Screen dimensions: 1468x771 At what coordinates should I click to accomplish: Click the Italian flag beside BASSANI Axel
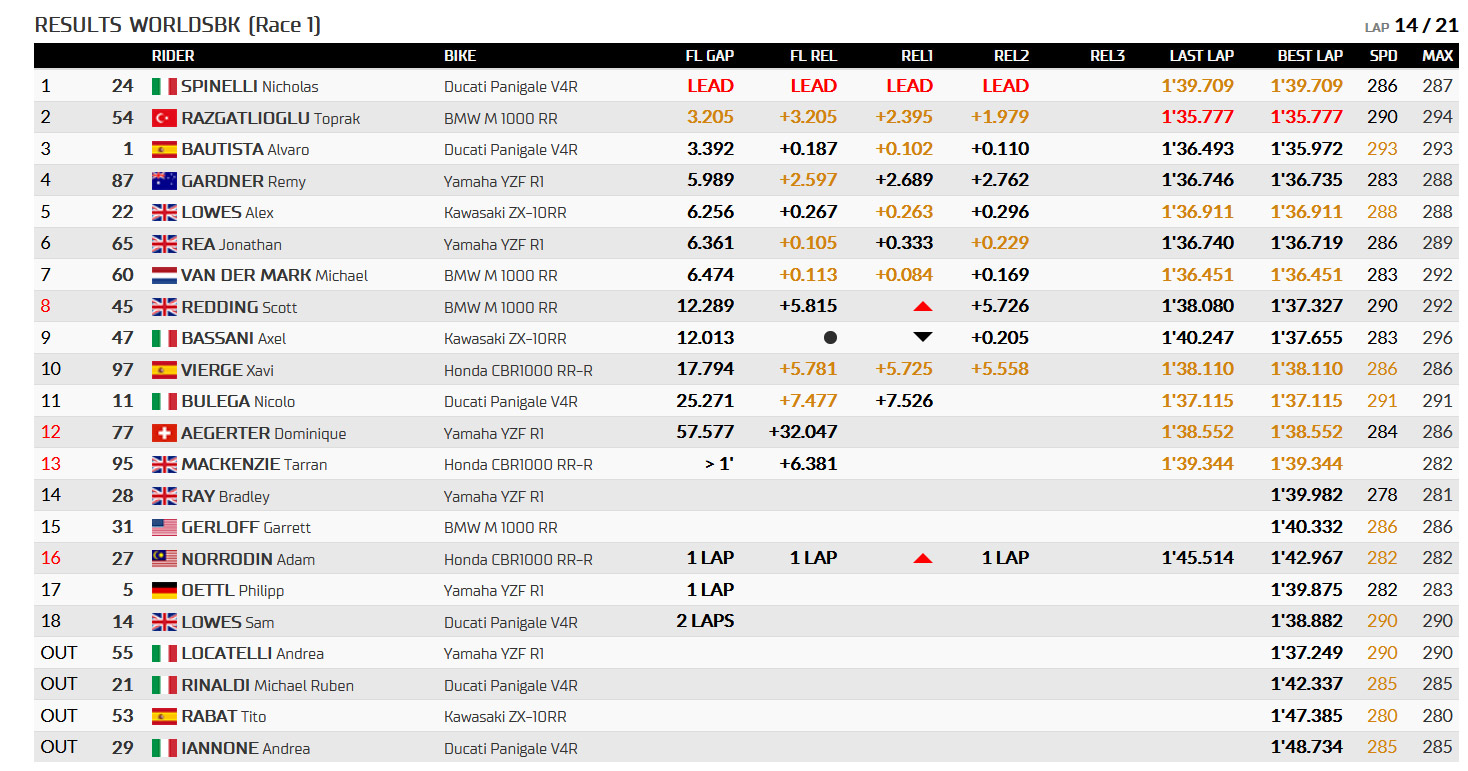point(164,338)
